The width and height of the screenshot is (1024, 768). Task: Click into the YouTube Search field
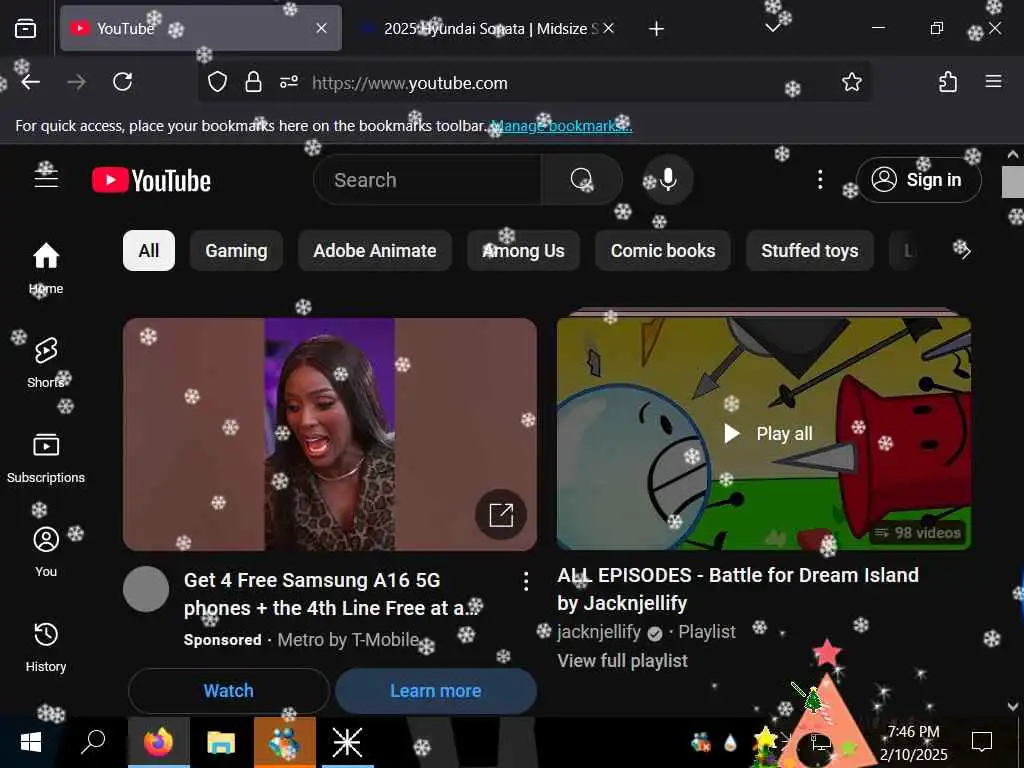[x=428, y=180]
